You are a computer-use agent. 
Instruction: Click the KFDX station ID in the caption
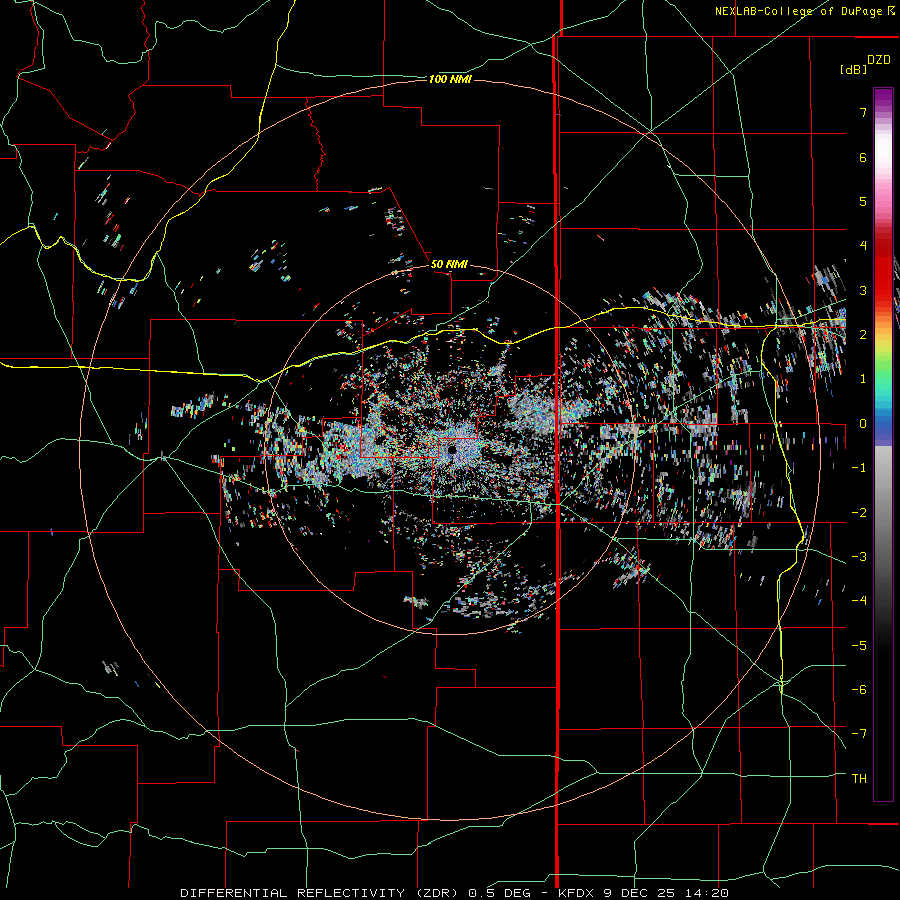576,893
